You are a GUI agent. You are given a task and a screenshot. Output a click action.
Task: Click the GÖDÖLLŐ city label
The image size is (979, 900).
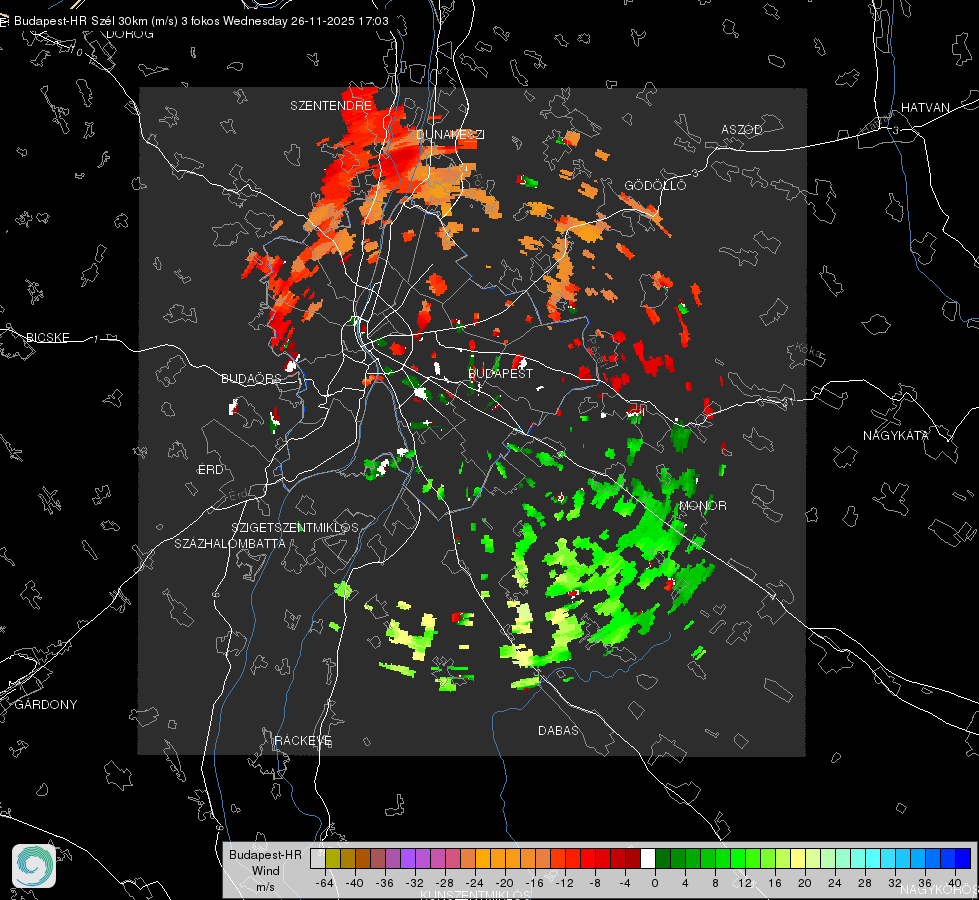pyautogui.click(x=655, y=185)
